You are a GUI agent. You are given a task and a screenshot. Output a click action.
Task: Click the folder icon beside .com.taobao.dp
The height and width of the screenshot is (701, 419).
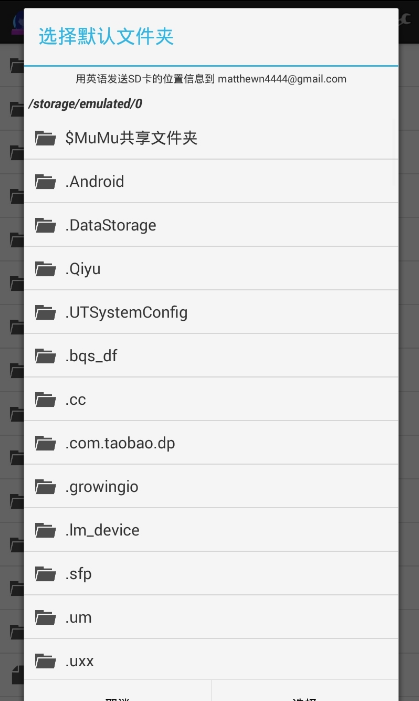point(45,443)
